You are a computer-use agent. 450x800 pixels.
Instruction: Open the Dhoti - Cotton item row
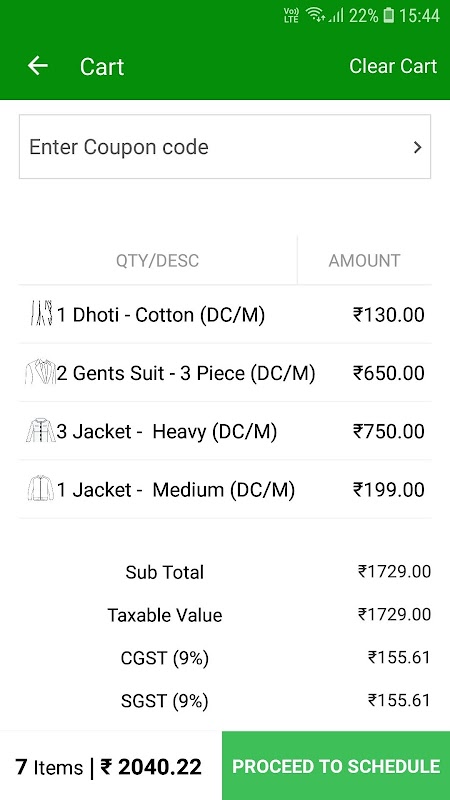(225, 314)
